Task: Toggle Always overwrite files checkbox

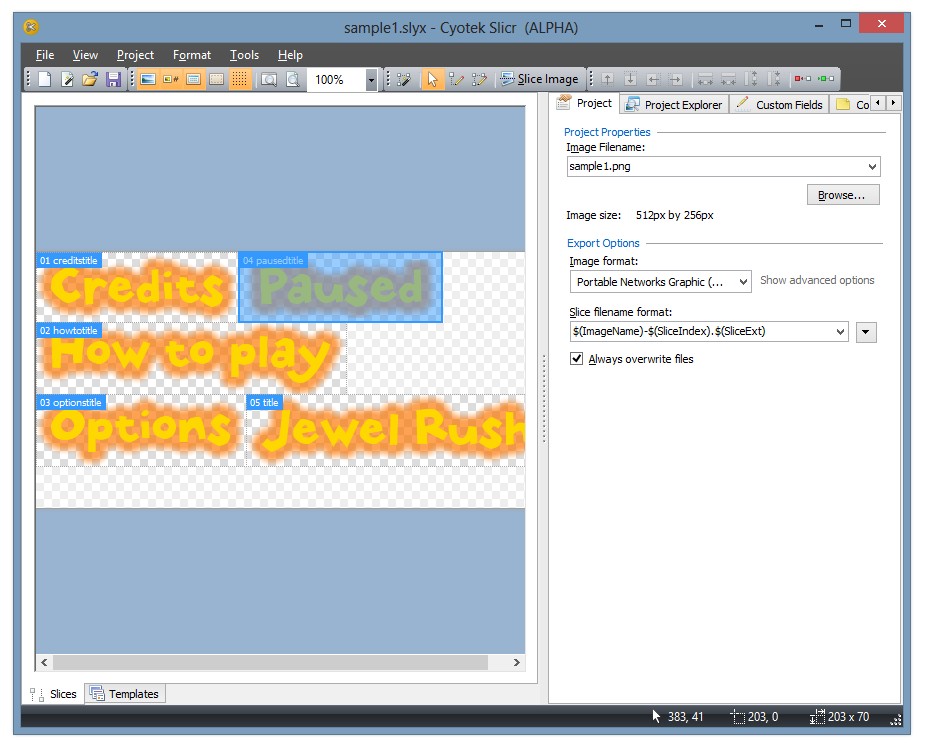Action: pyautogui.click(x=576, y=359)
